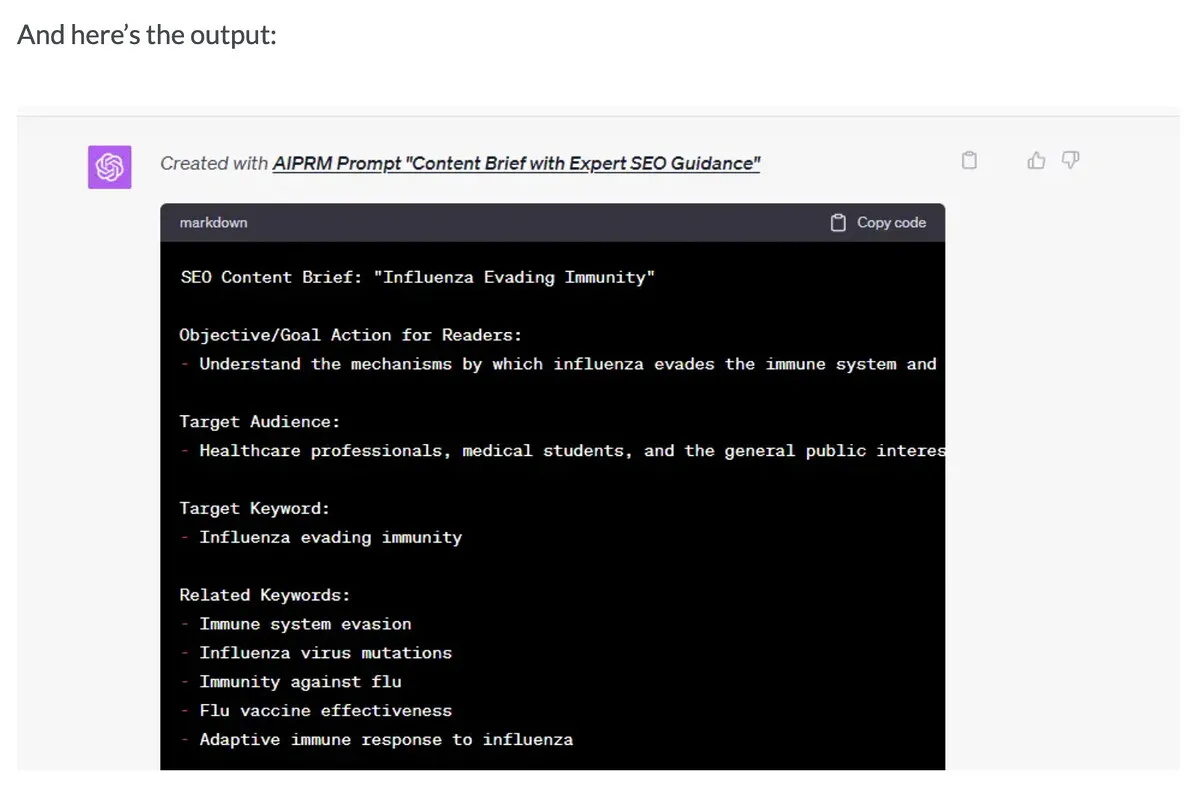Click the markdown language label
The width and height of the screenshot is (1200, 792).
(x=213, y=223)
